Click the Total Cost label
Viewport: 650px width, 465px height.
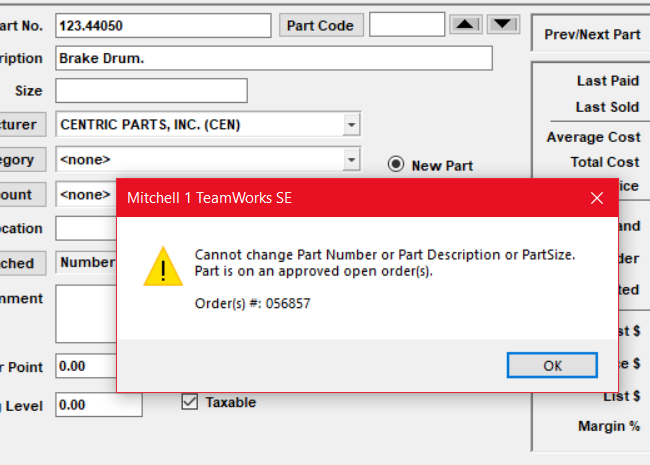(x=605, y=162)
